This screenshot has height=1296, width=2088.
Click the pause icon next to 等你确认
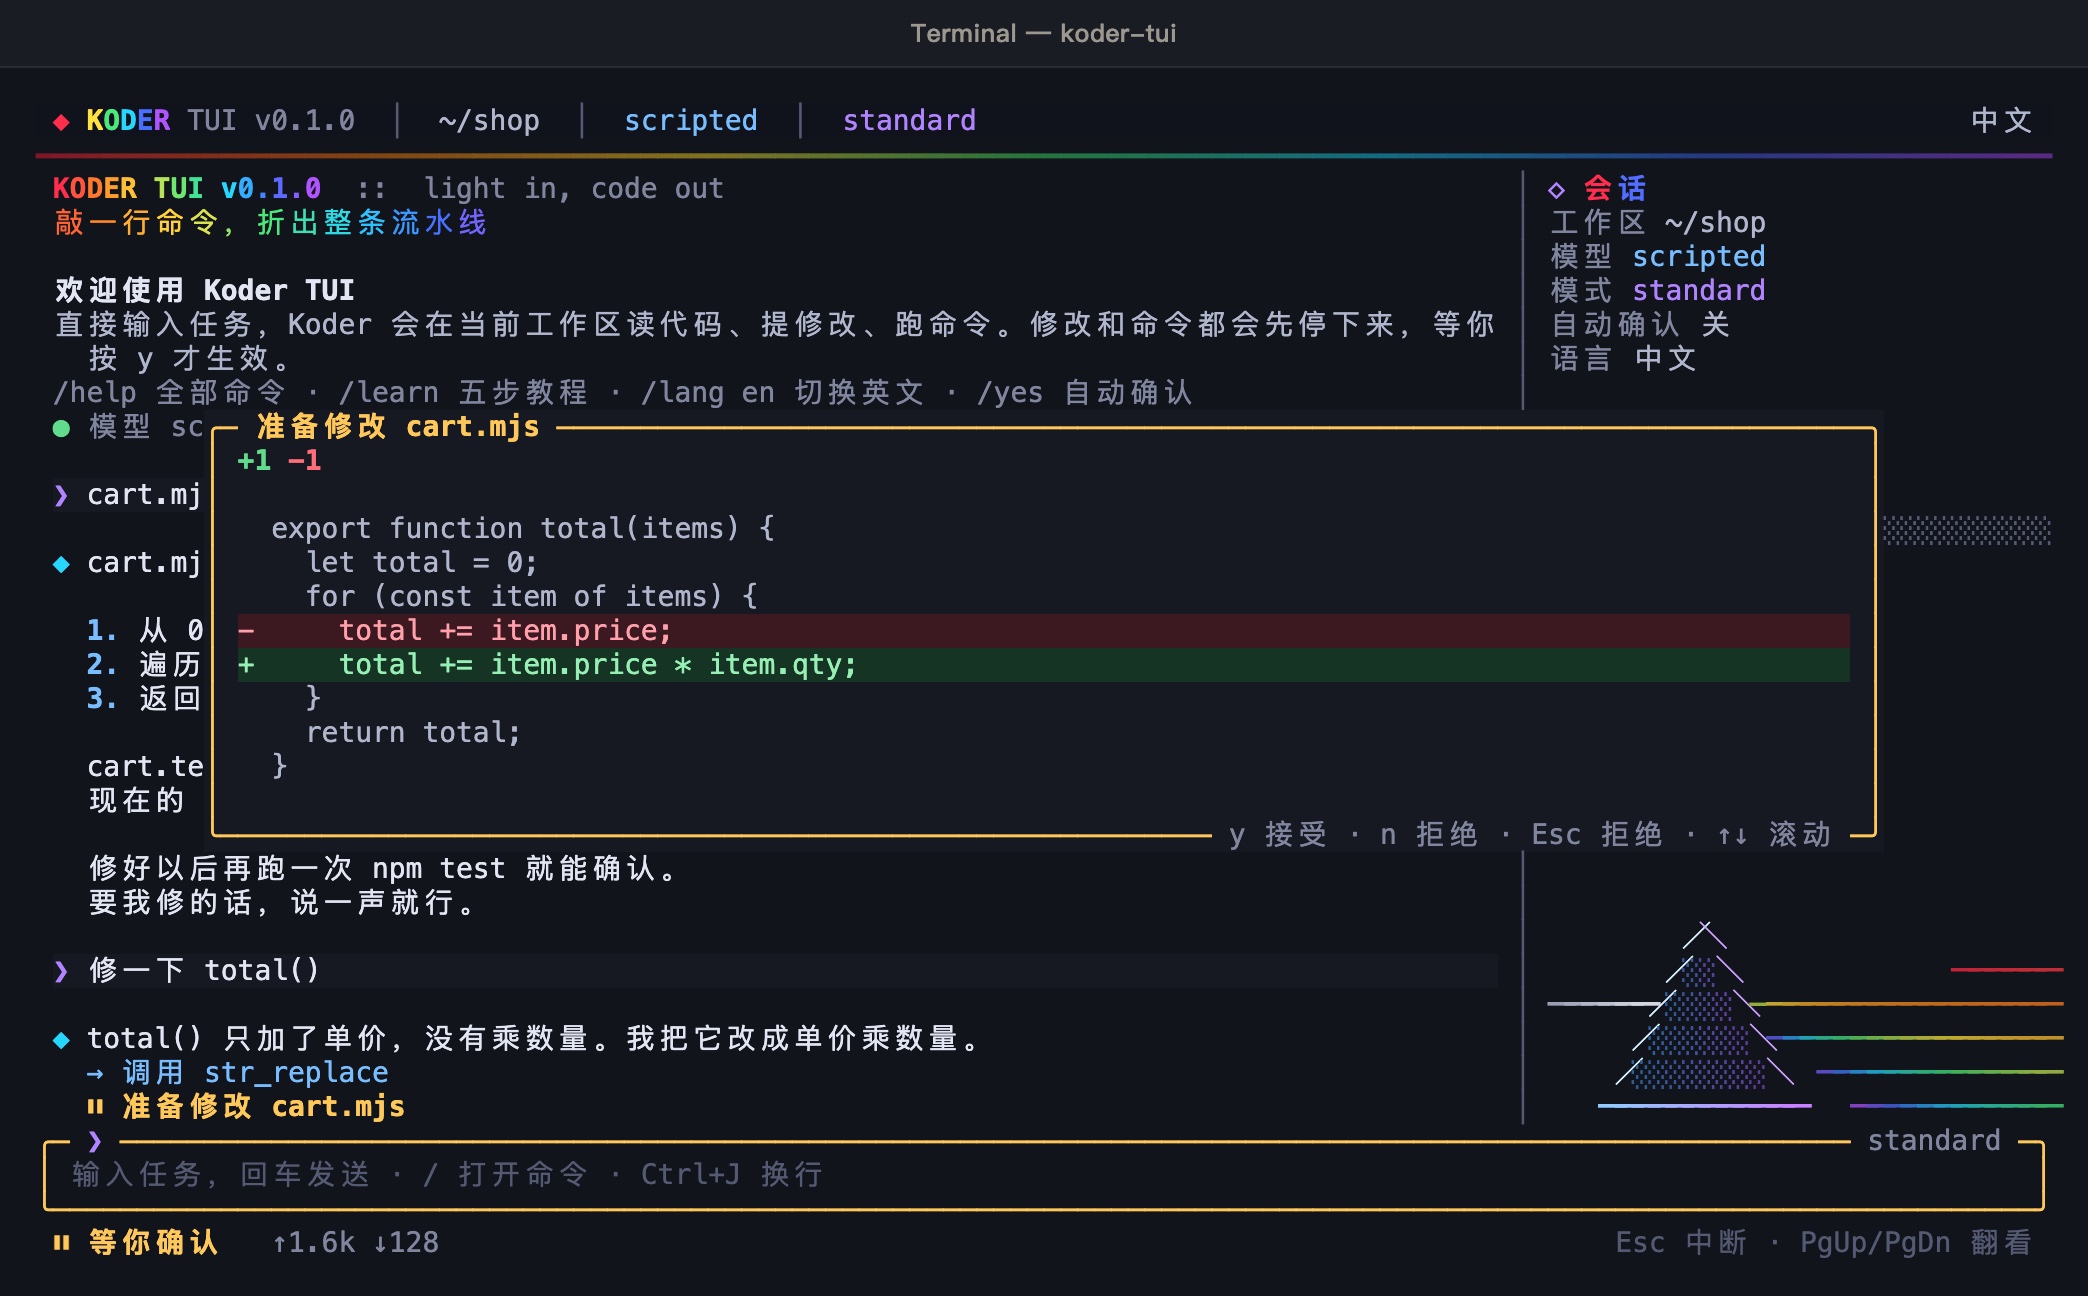point(61,1243)
